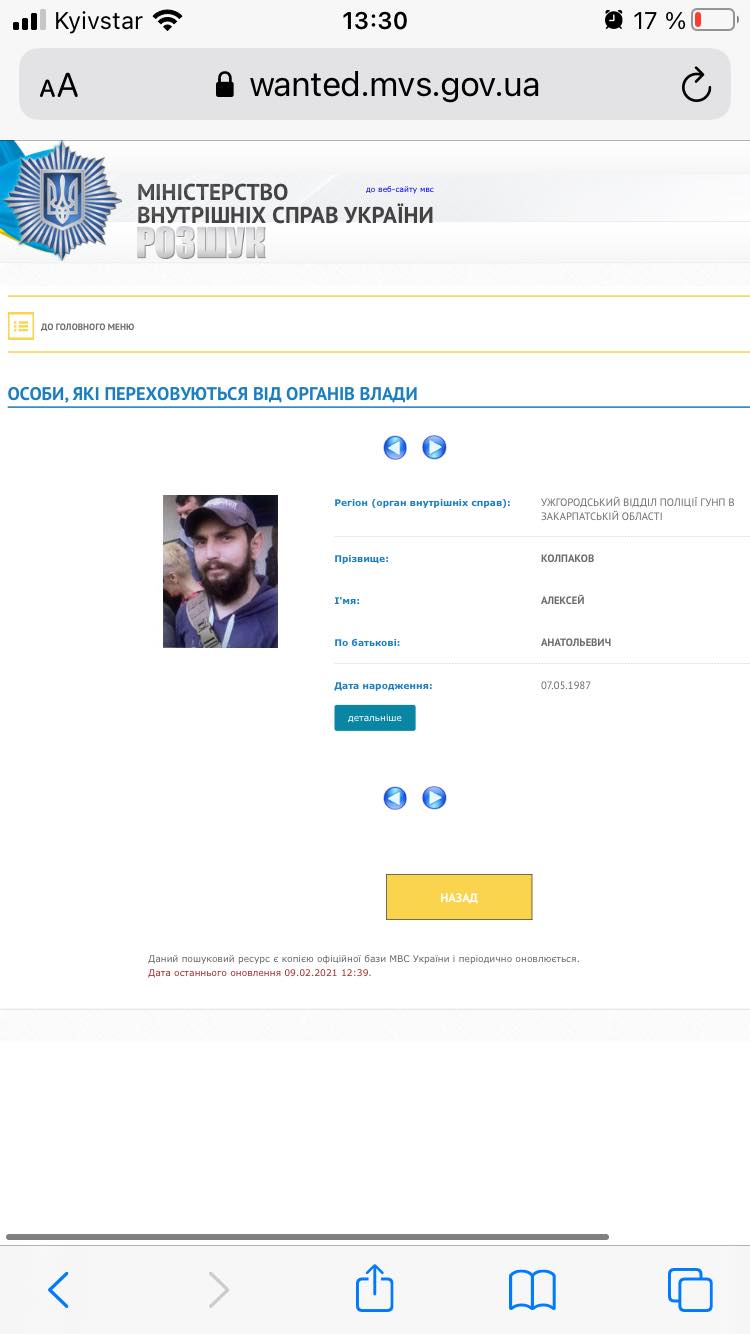The height and width of the screenshot is (1334, 750).
Task: Open Safari bookmarks book icon
Action: [x=532, y=1290]
